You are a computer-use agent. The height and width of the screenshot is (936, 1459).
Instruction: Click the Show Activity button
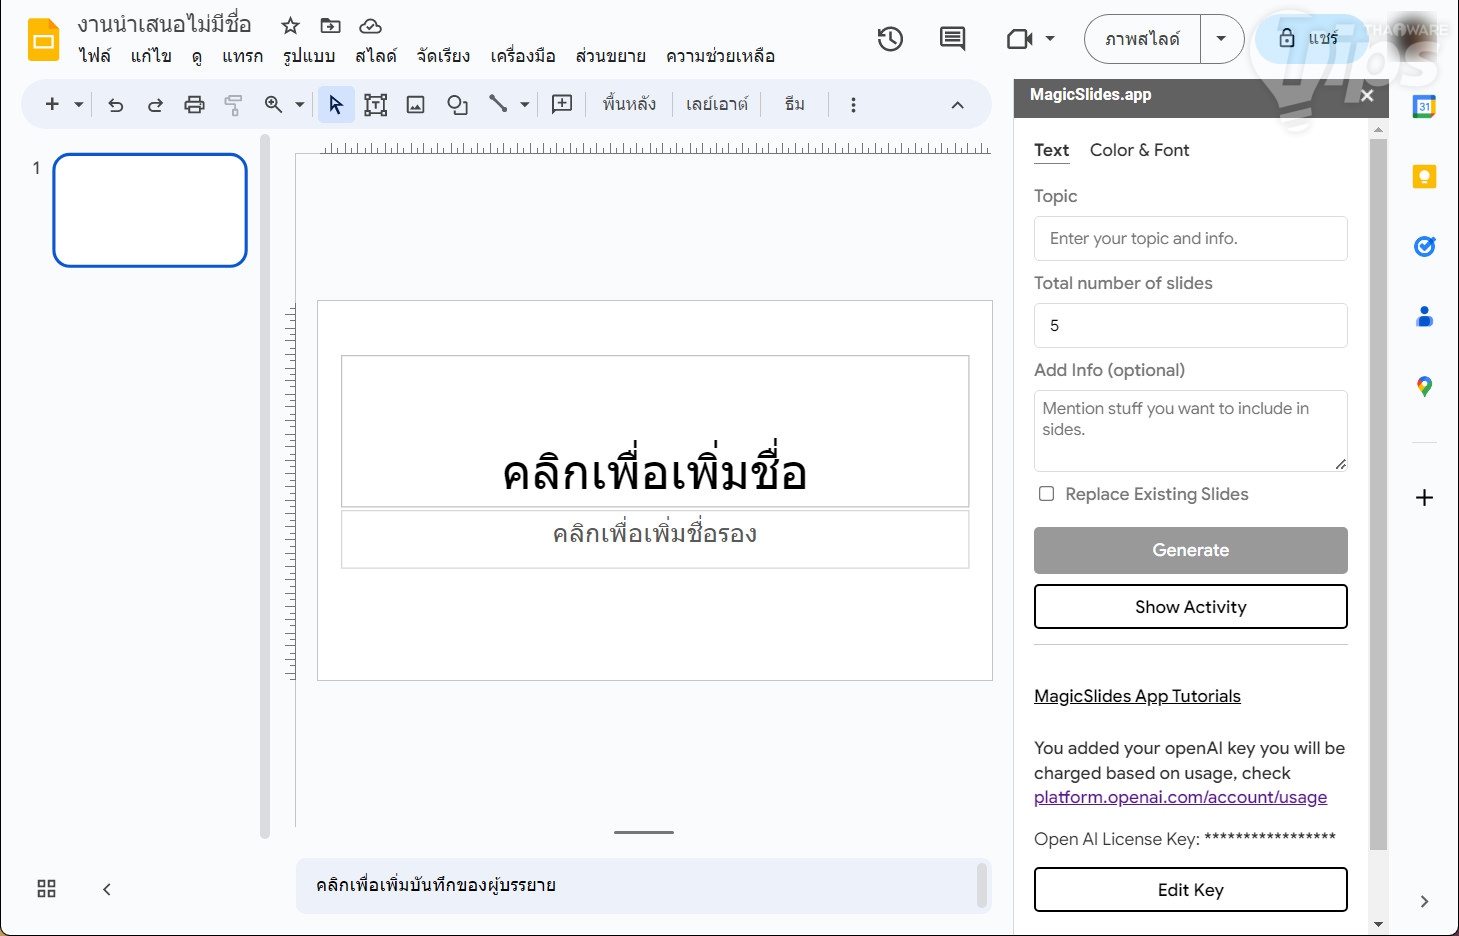[x=1190, y=607]
